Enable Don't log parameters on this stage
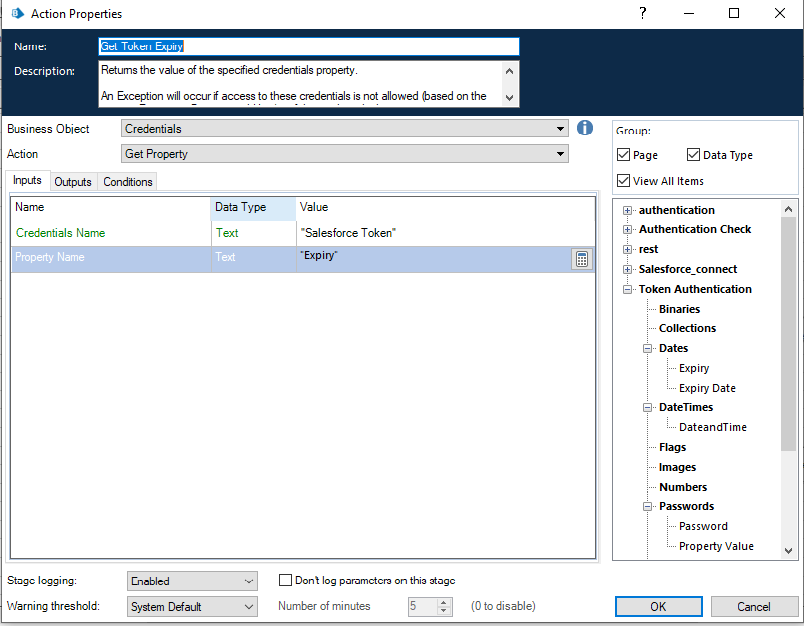Screen dimensions: 804x633 point(286,580)
